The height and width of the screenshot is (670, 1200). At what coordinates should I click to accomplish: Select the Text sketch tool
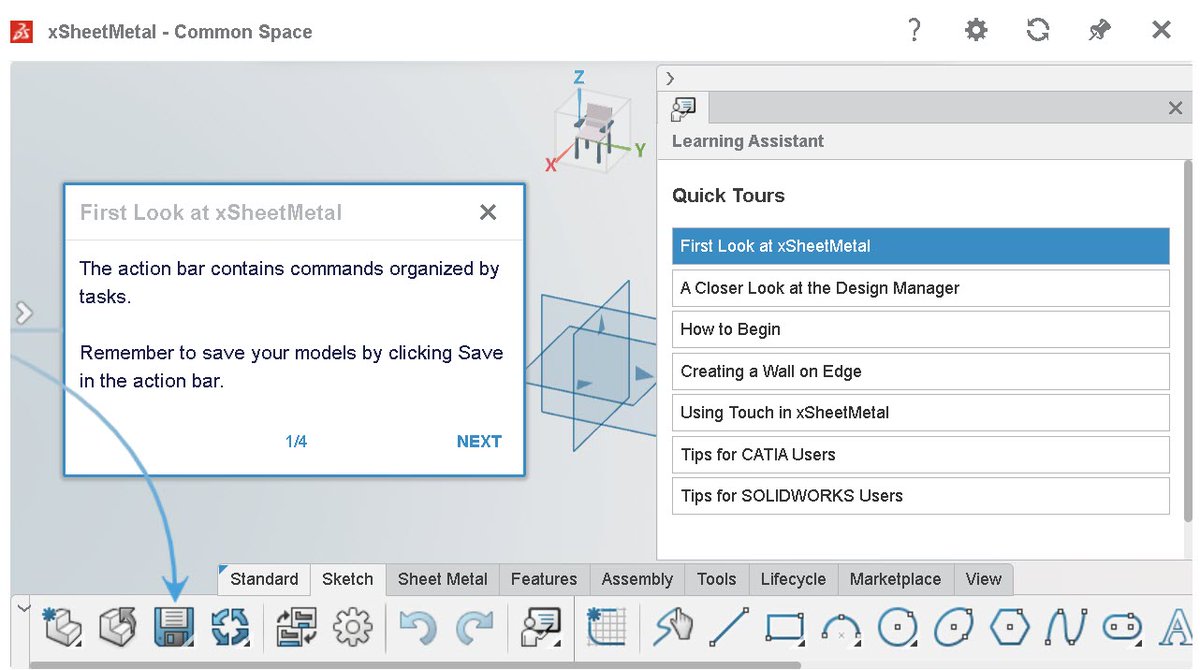[1175, 628]
